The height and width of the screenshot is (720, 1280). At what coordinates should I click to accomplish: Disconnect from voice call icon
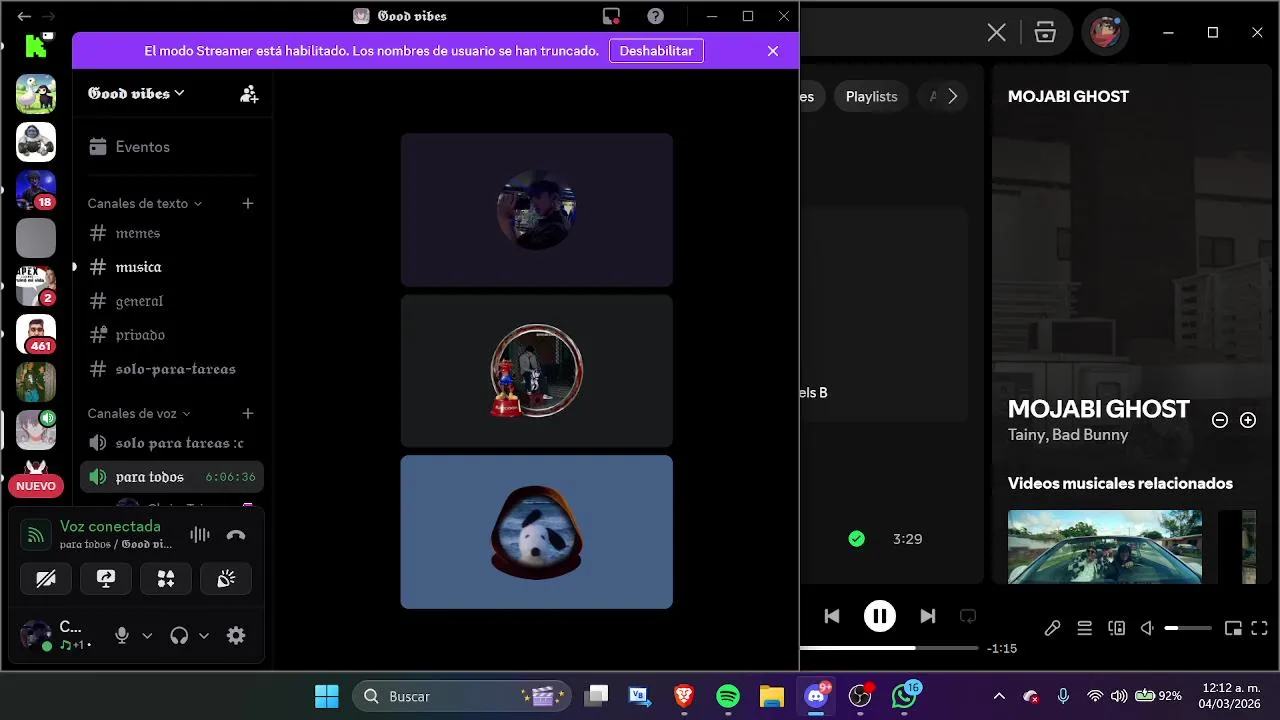(236, 535)
